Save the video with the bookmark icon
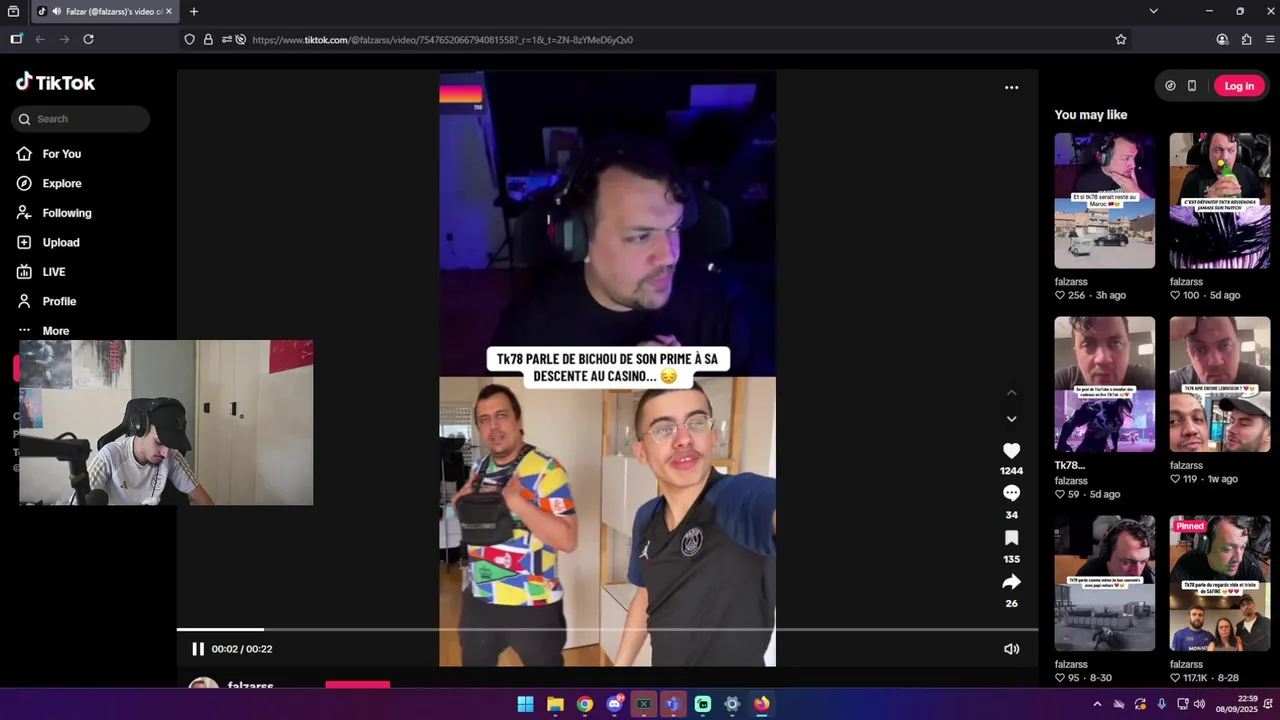1280x720 pixels. tap(1011, 538)
